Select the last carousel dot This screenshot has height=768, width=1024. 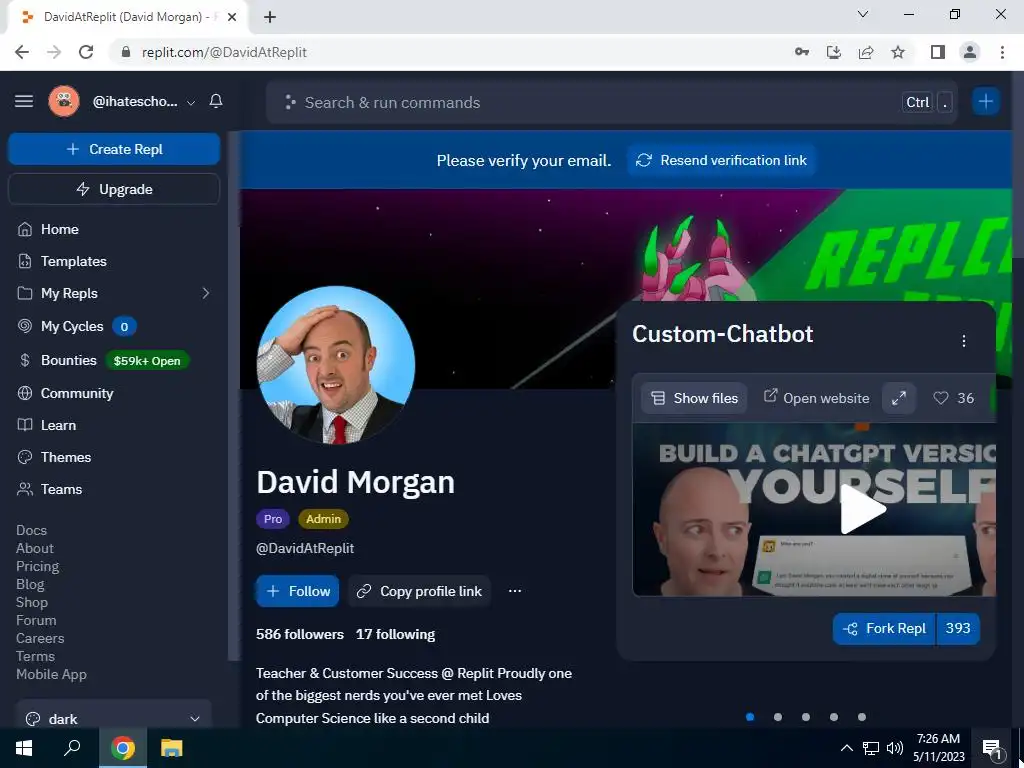tap(862, 717)
